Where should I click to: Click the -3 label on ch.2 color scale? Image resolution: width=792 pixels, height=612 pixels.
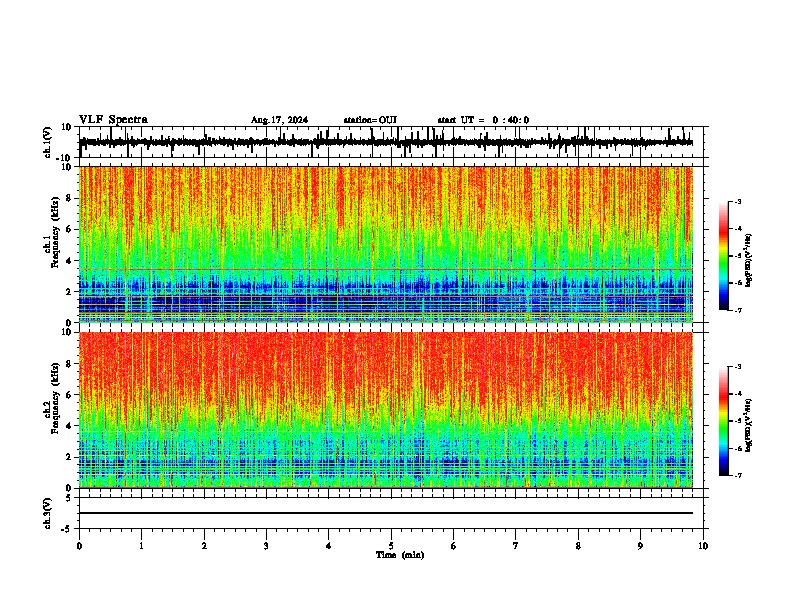[x=737, y=367]
